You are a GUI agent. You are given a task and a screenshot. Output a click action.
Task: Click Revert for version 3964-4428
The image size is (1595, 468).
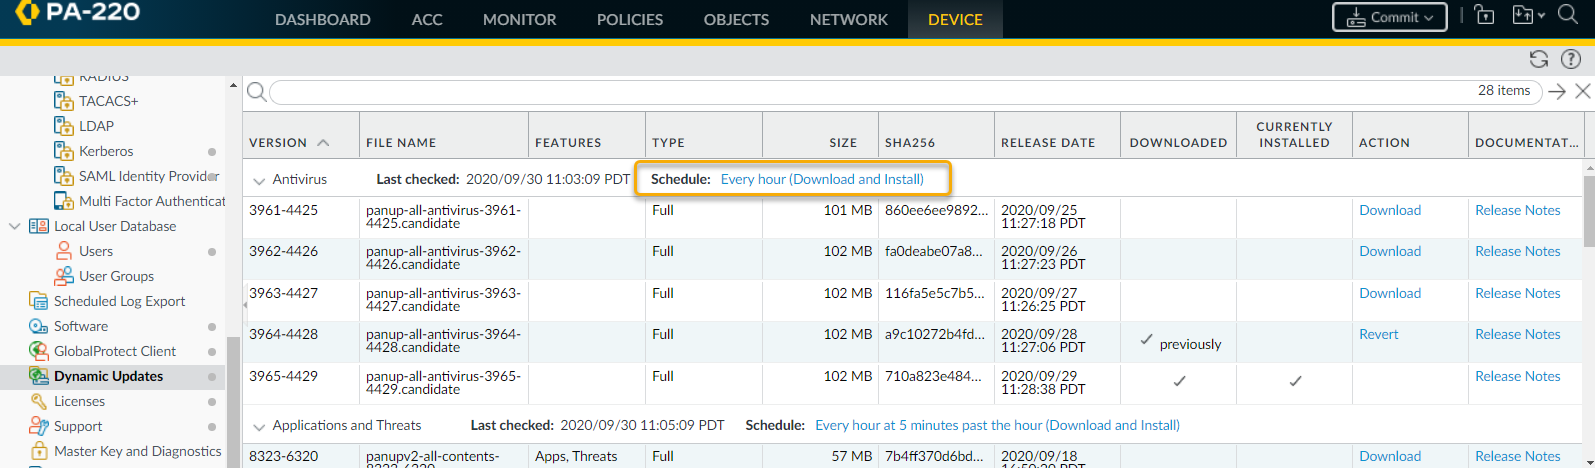pyautogui.click(x=1378, y=334)
